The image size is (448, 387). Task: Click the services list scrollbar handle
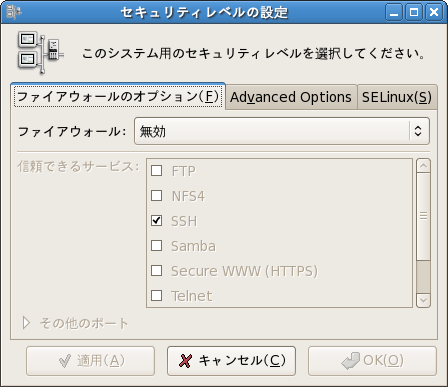(x=423, y=216)
